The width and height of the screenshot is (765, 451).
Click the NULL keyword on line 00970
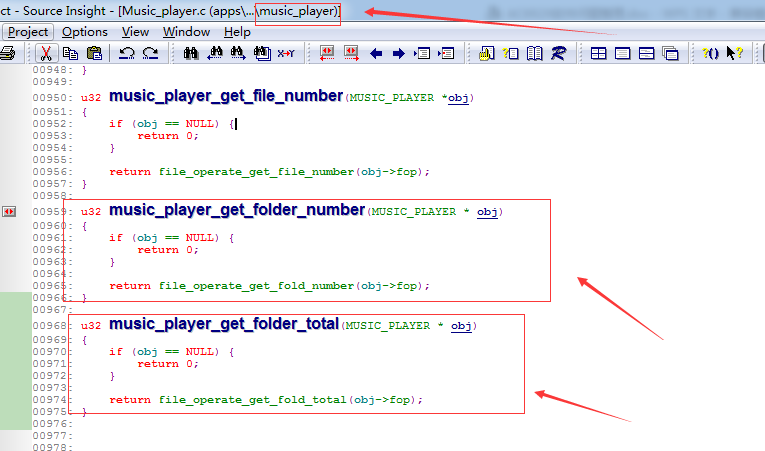[200, 351]
